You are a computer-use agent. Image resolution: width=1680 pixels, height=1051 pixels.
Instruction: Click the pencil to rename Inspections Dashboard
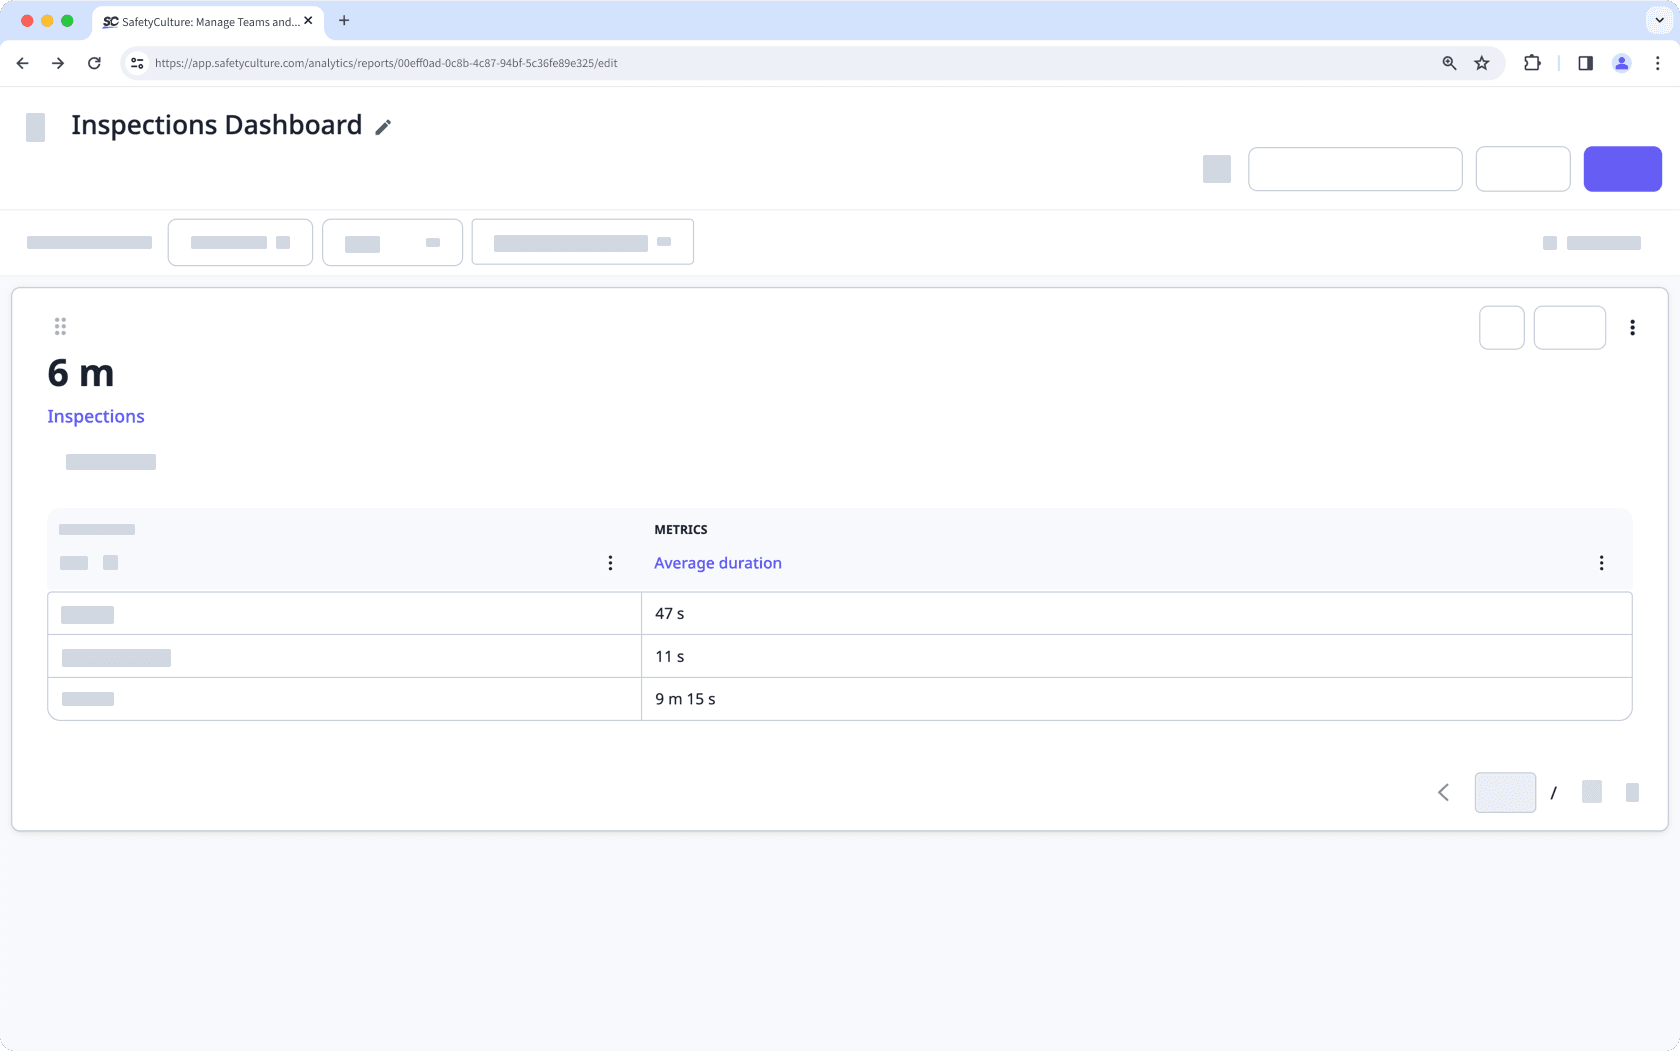click(x=383, y=127)
